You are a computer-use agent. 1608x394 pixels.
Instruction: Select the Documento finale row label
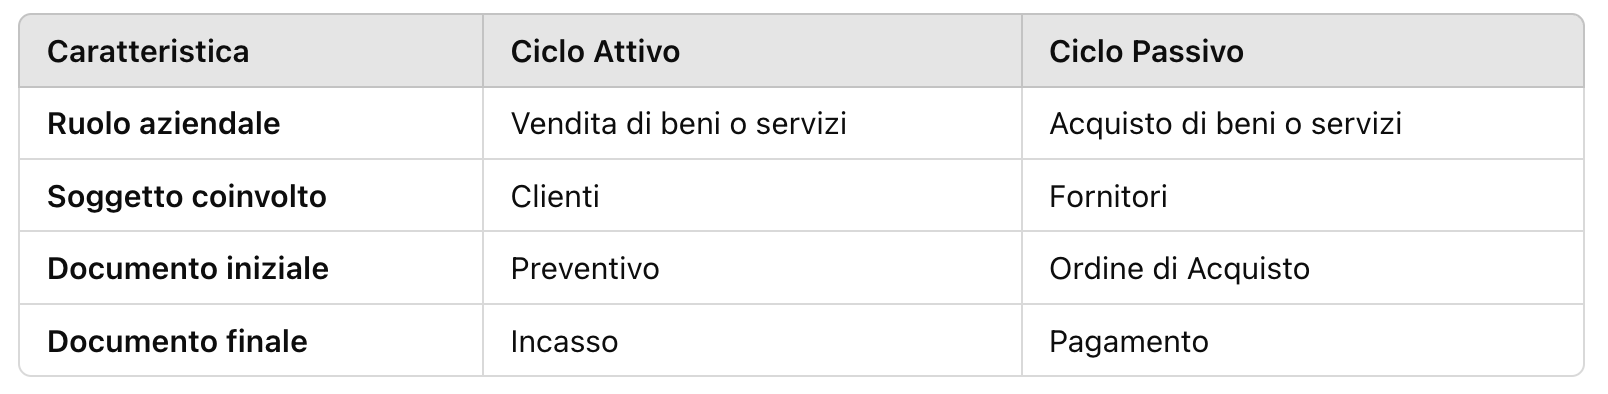tap(177, 341)
